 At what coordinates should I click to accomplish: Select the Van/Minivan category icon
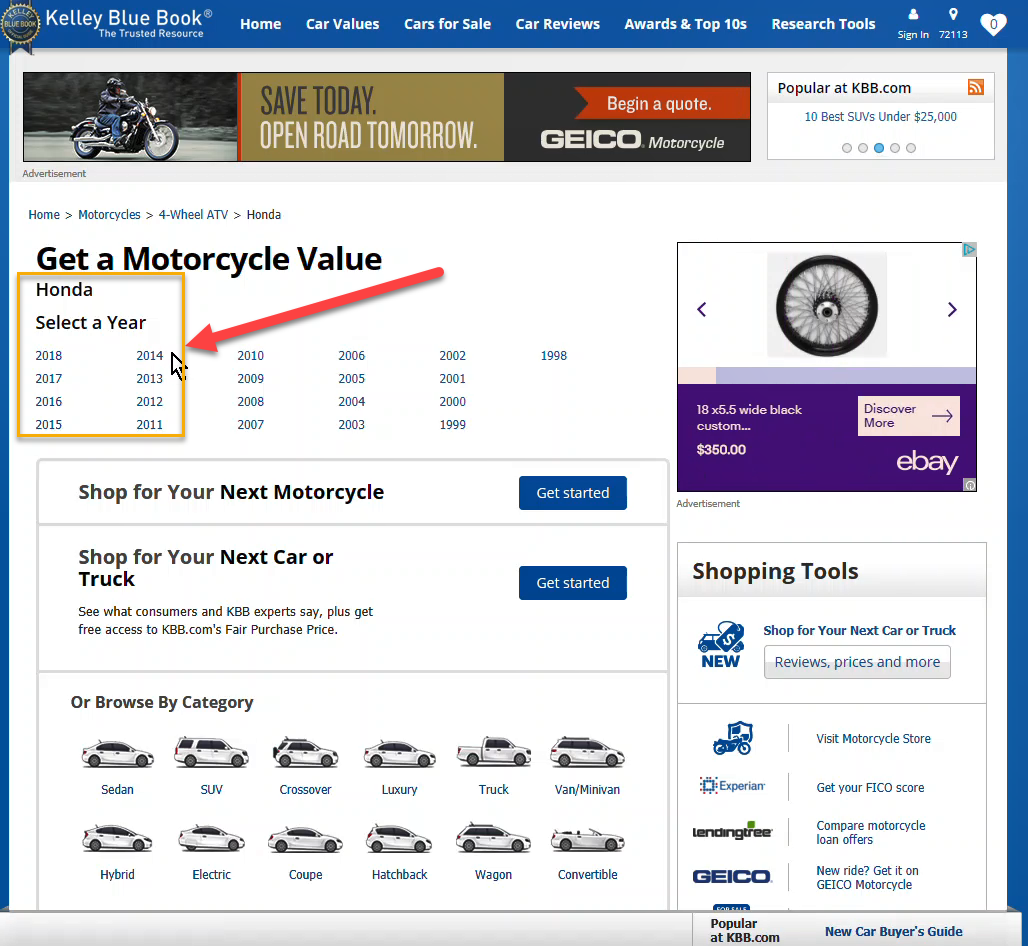[x=587, y=753]
